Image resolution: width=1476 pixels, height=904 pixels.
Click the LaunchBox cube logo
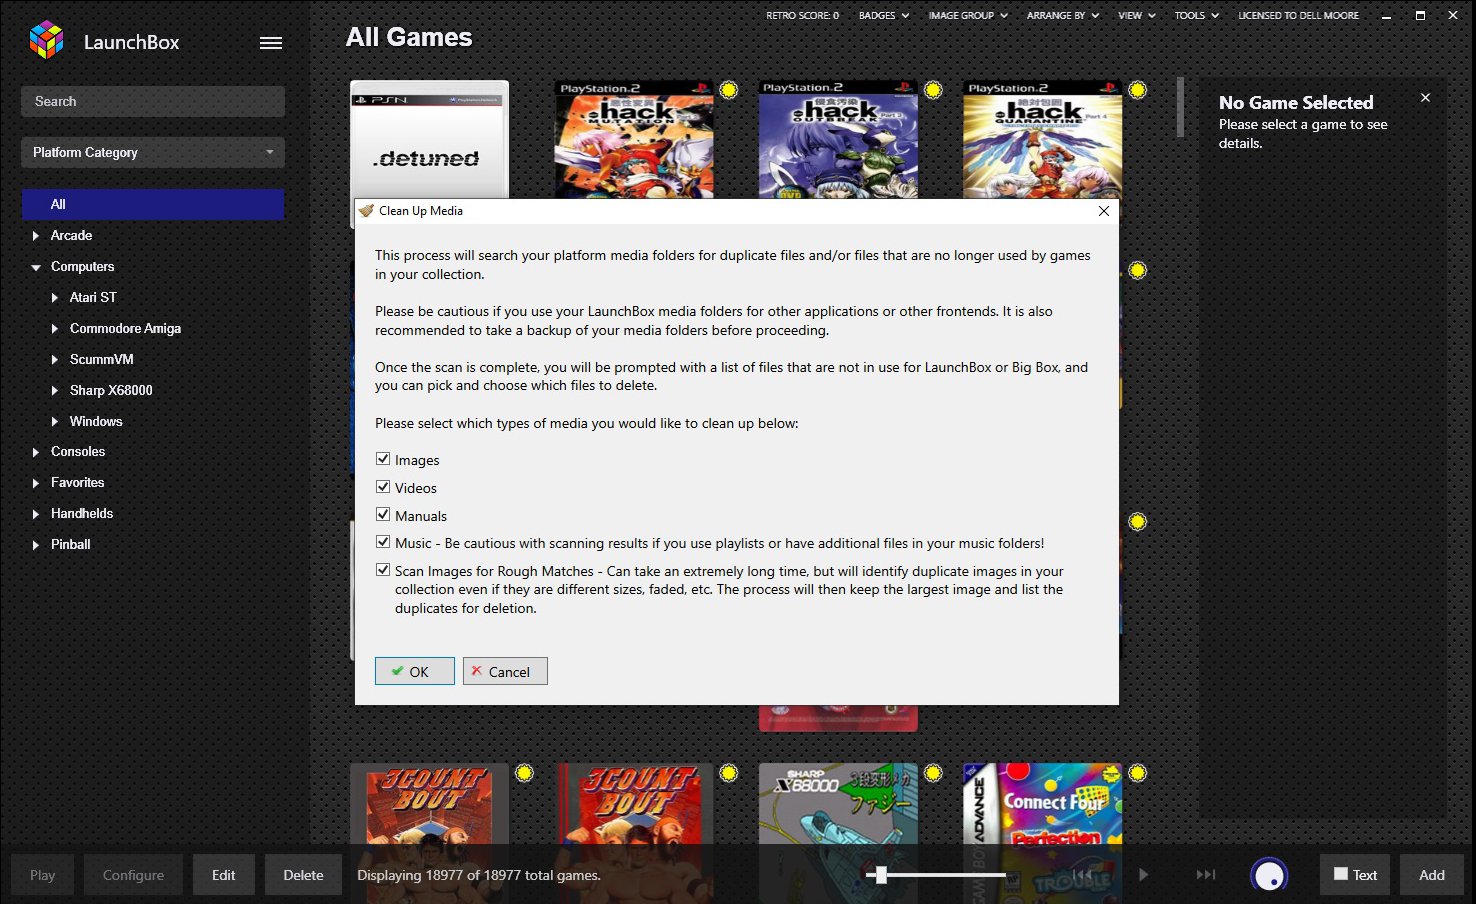[46, 40]
